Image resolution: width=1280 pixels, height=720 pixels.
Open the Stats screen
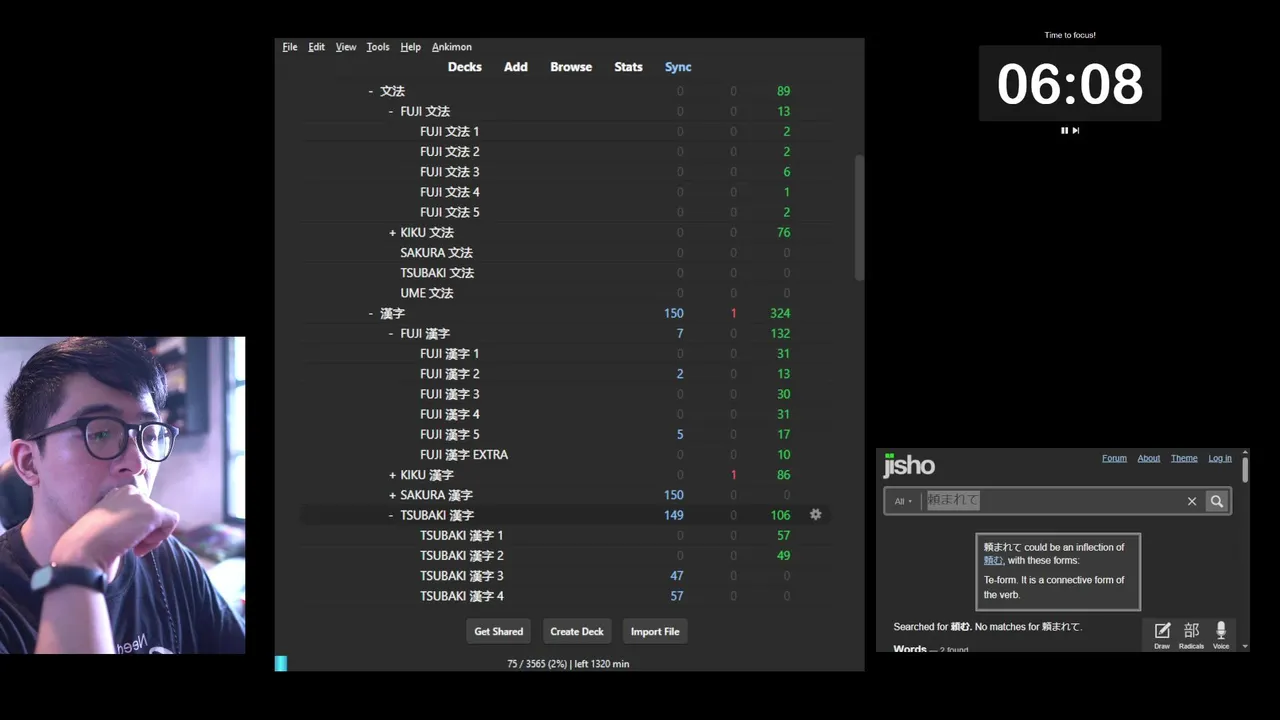click(x=628, y=67)
